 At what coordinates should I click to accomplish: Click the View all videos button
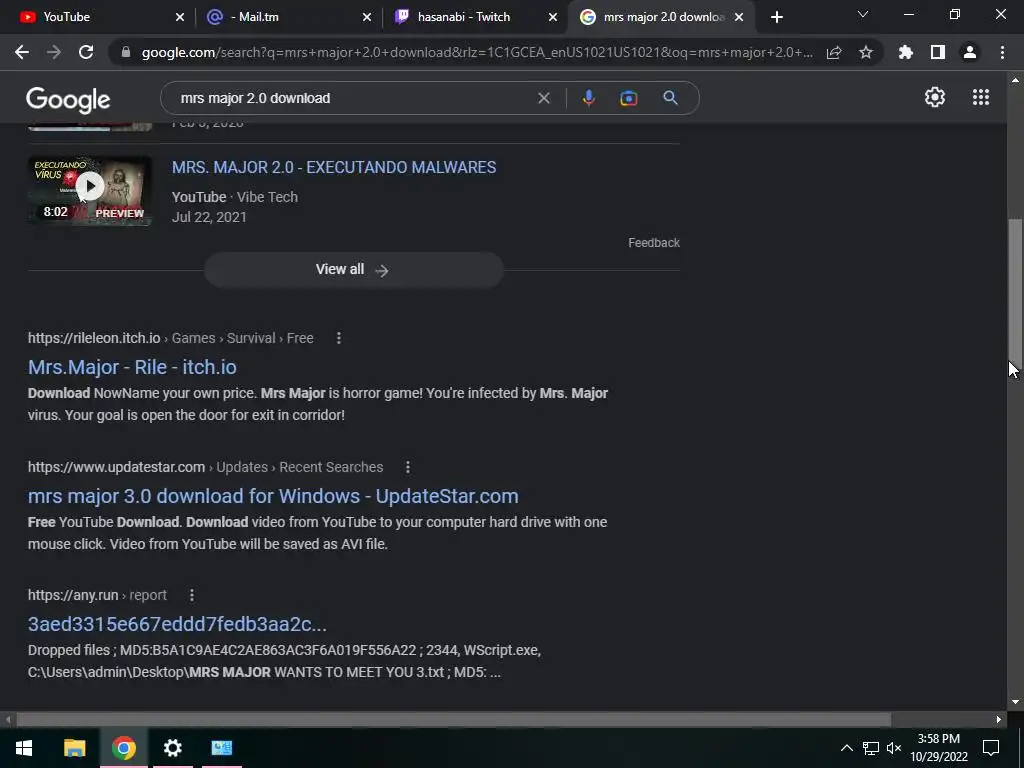click(x=353, y=270)
